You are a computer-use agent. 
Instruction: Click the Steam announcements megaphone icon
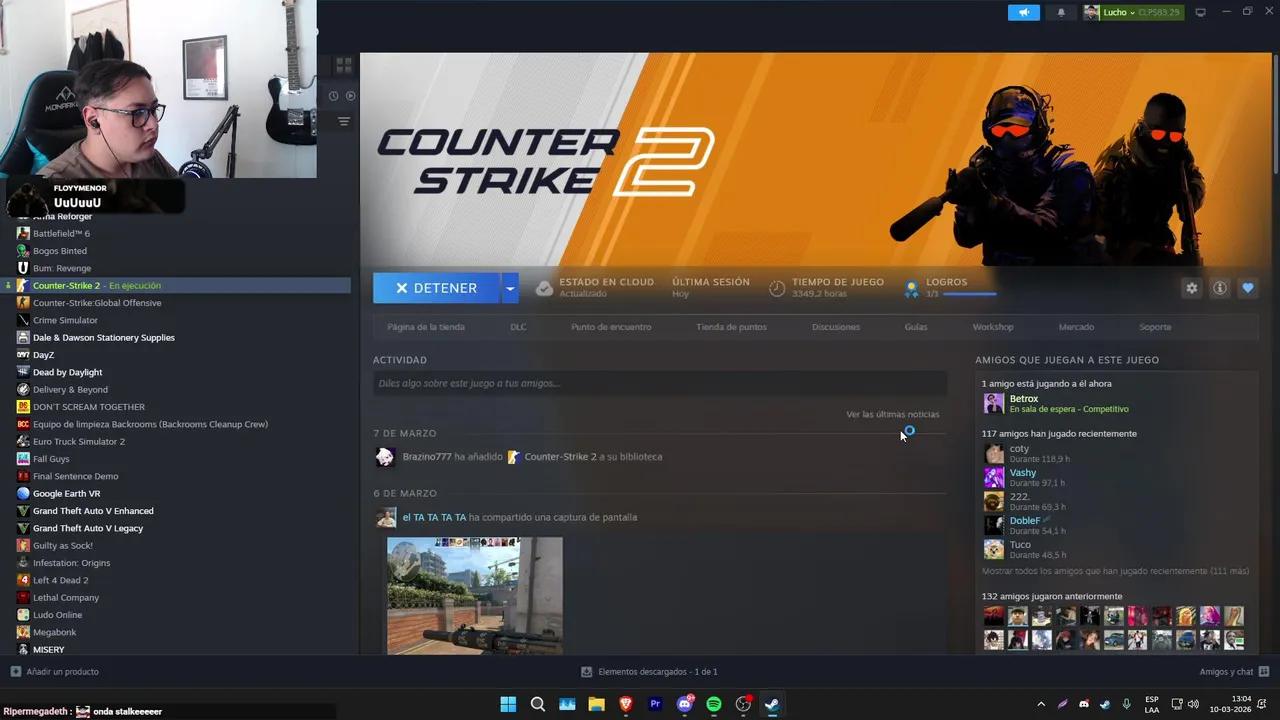click(x=1024, y=12)
